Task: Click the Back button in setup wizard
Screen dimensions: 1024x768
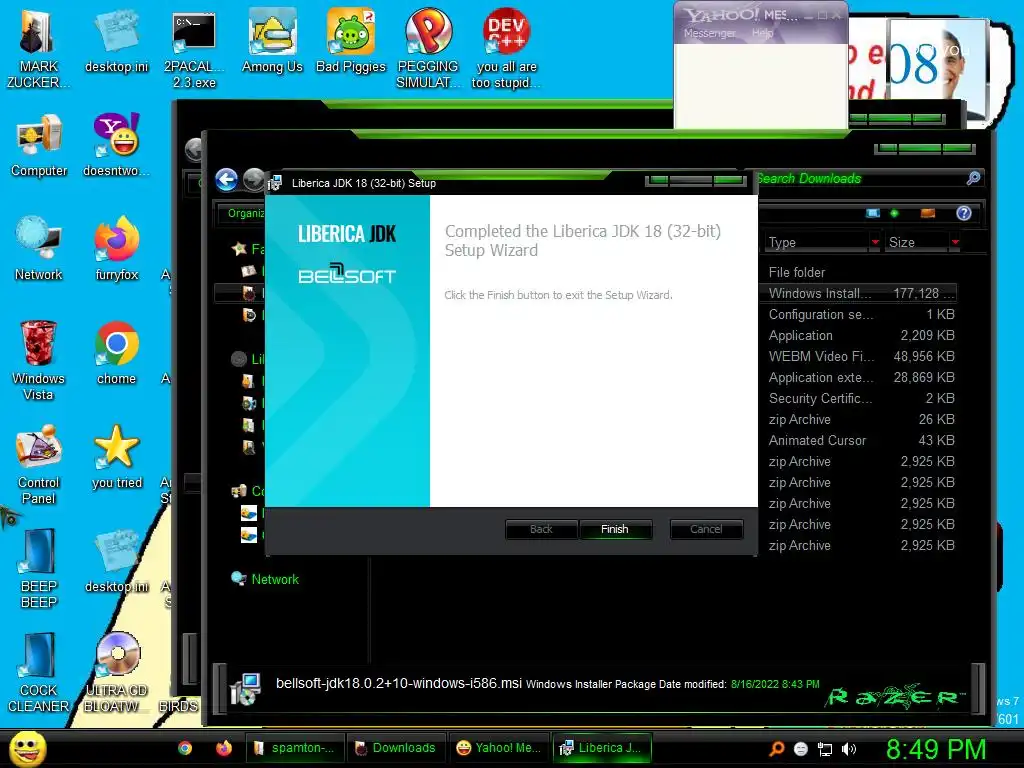Action: click(541, 529)
